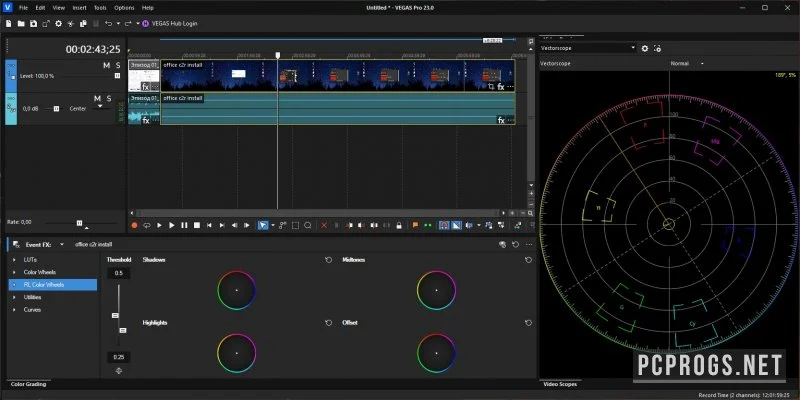The width and height of the screenshot is (800, 400).
Task: Expand the Utilities section
Action: pos(14,297)
